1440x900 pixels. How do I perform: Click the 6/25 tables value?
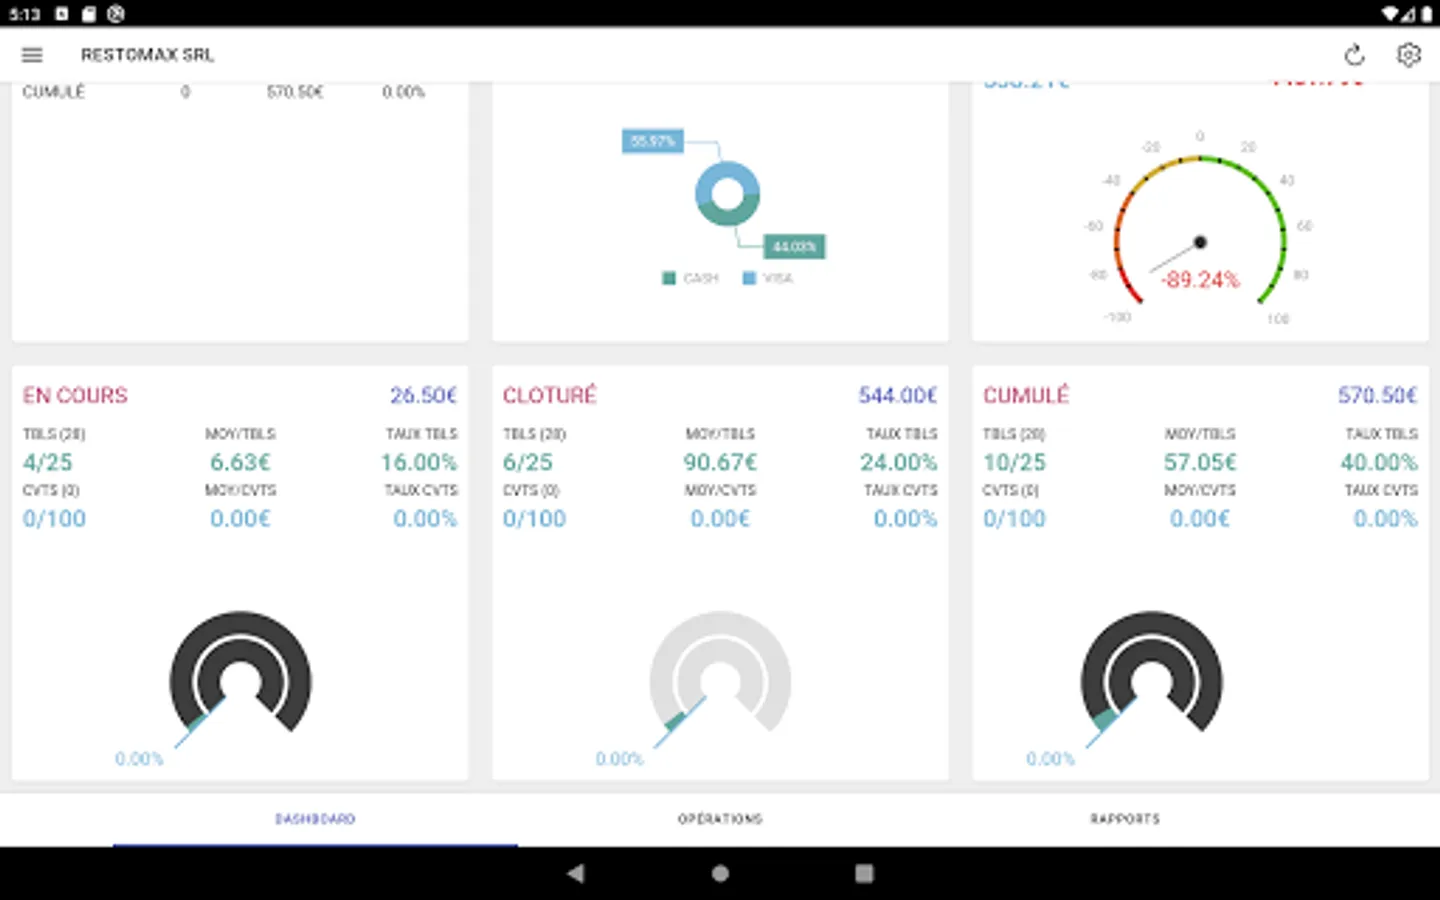point(528,462)
